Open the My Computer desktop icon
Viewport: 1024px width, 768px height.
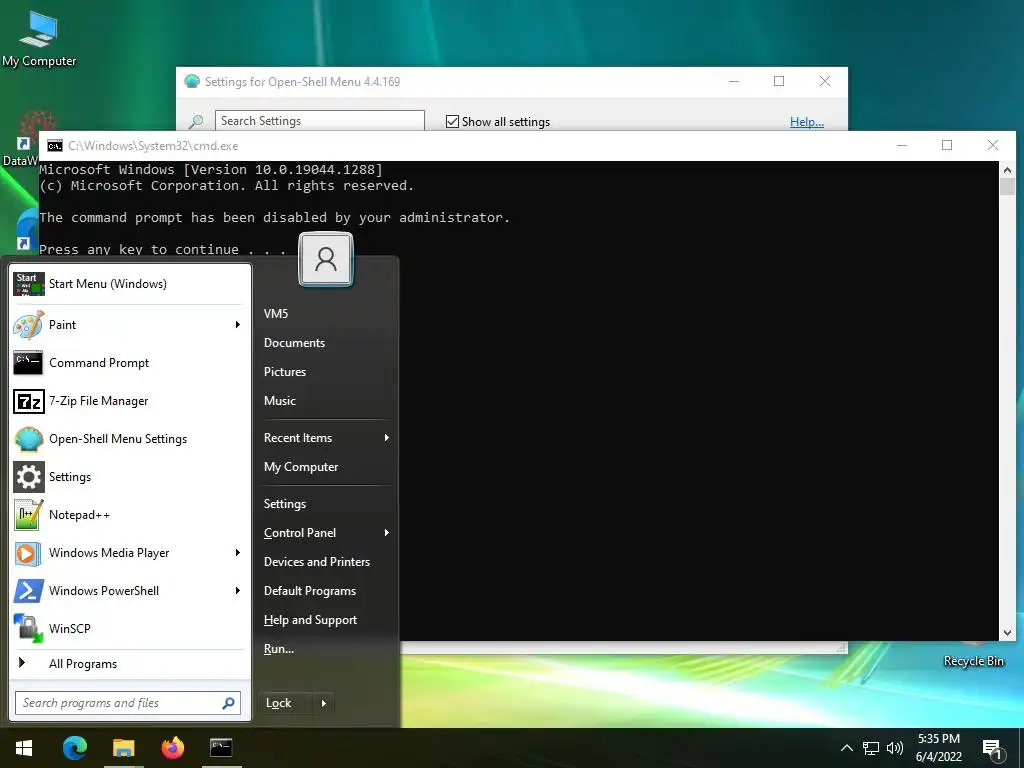click(x=39, y=38)
